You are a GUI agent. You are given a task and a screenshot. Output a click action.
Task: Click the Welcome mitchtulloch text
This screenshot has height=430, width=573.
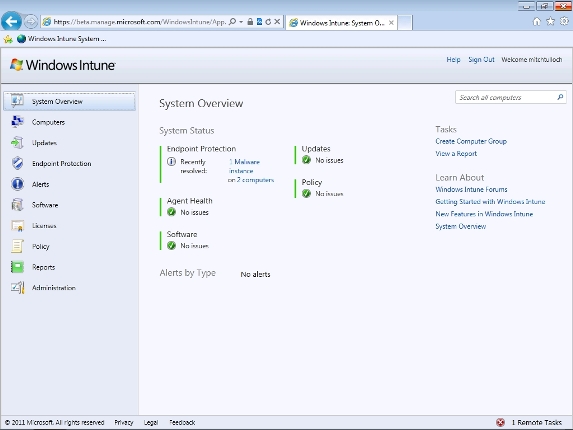coord(532,60)
